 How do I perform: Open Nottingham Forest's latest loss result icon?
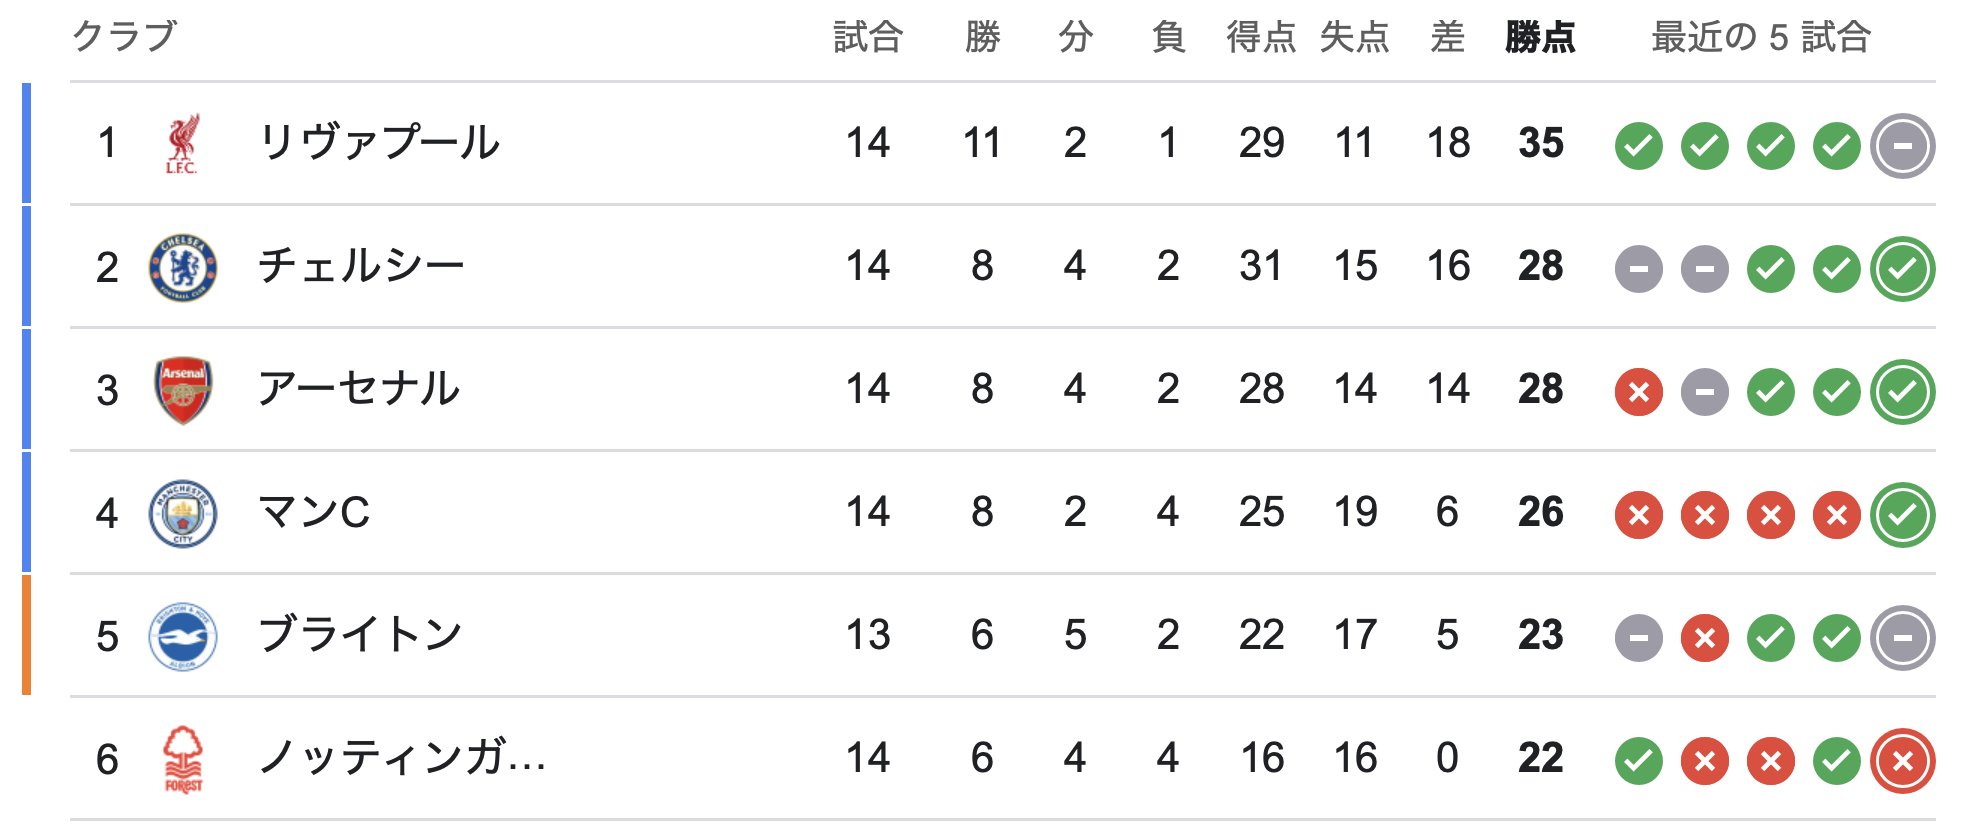pos(1903,761)
